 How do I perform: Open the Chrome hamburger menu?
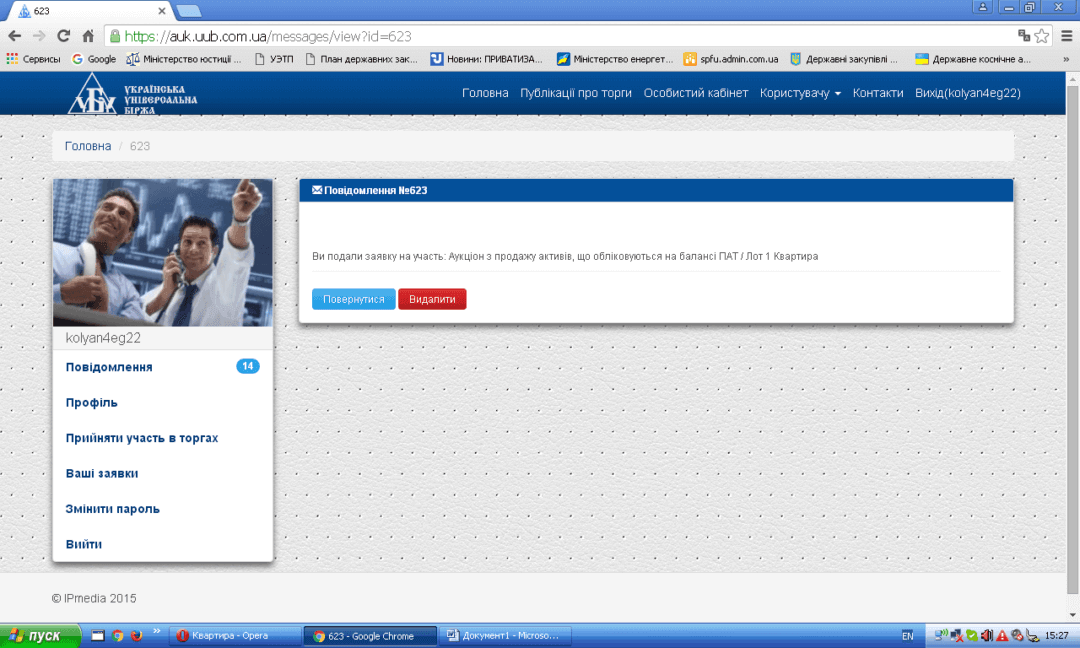click(x=1065, y=35)
